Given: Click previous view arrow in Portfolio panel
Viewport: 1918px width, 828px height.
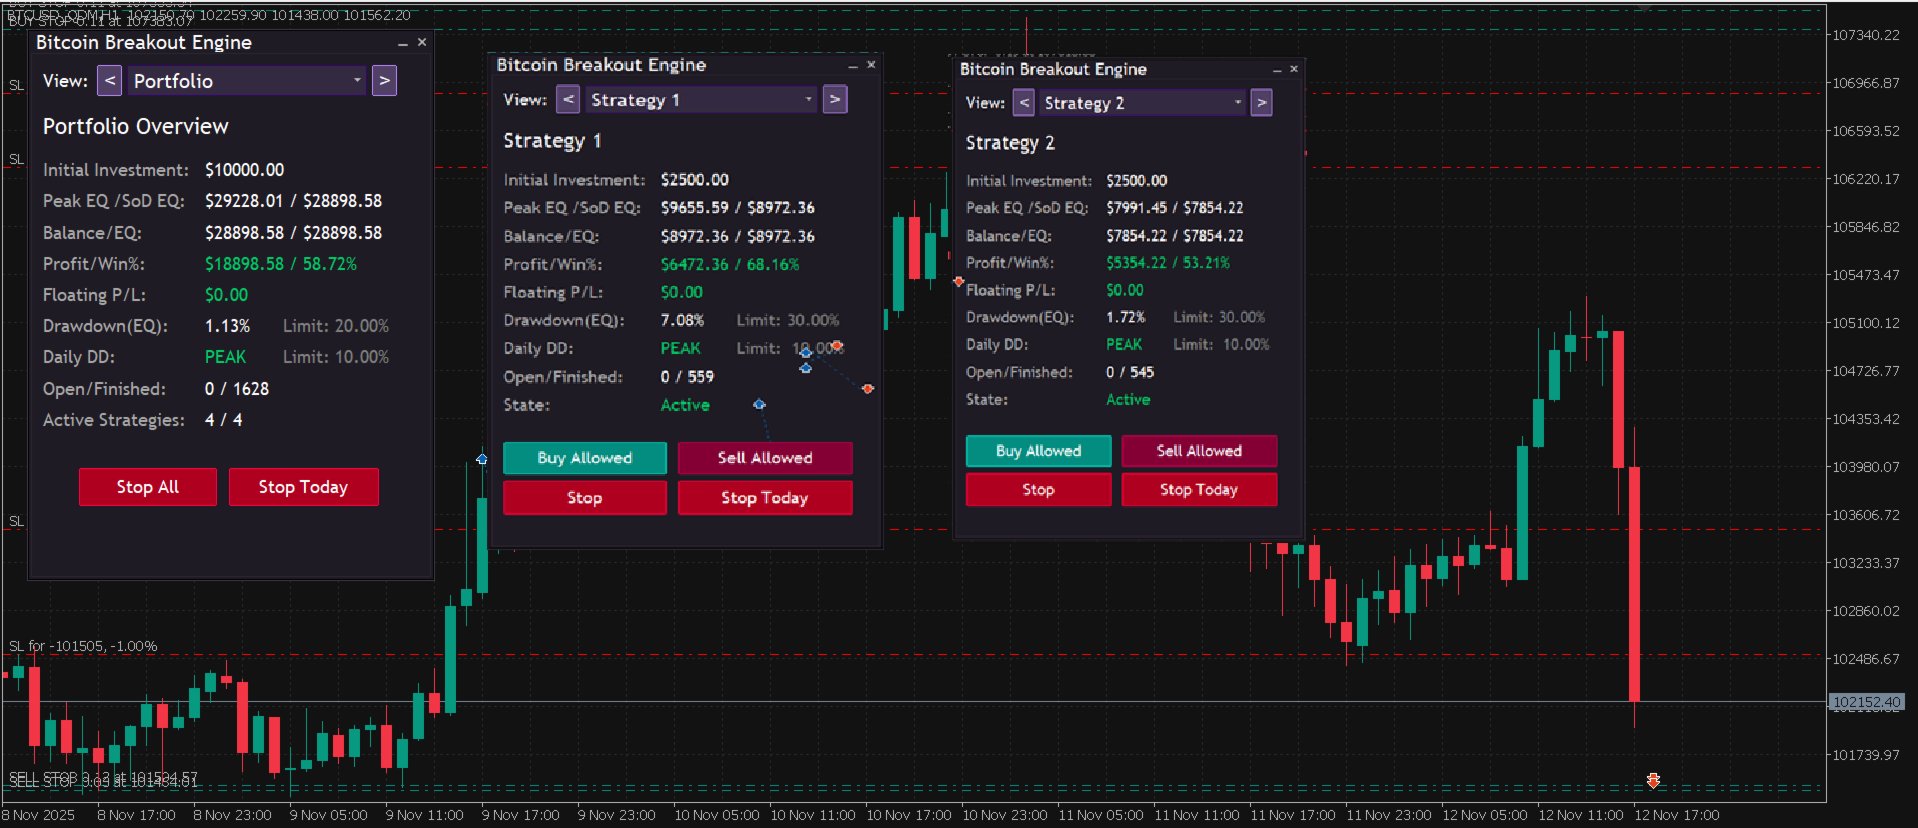Looking at the screenshot, I should click(109, 81).
